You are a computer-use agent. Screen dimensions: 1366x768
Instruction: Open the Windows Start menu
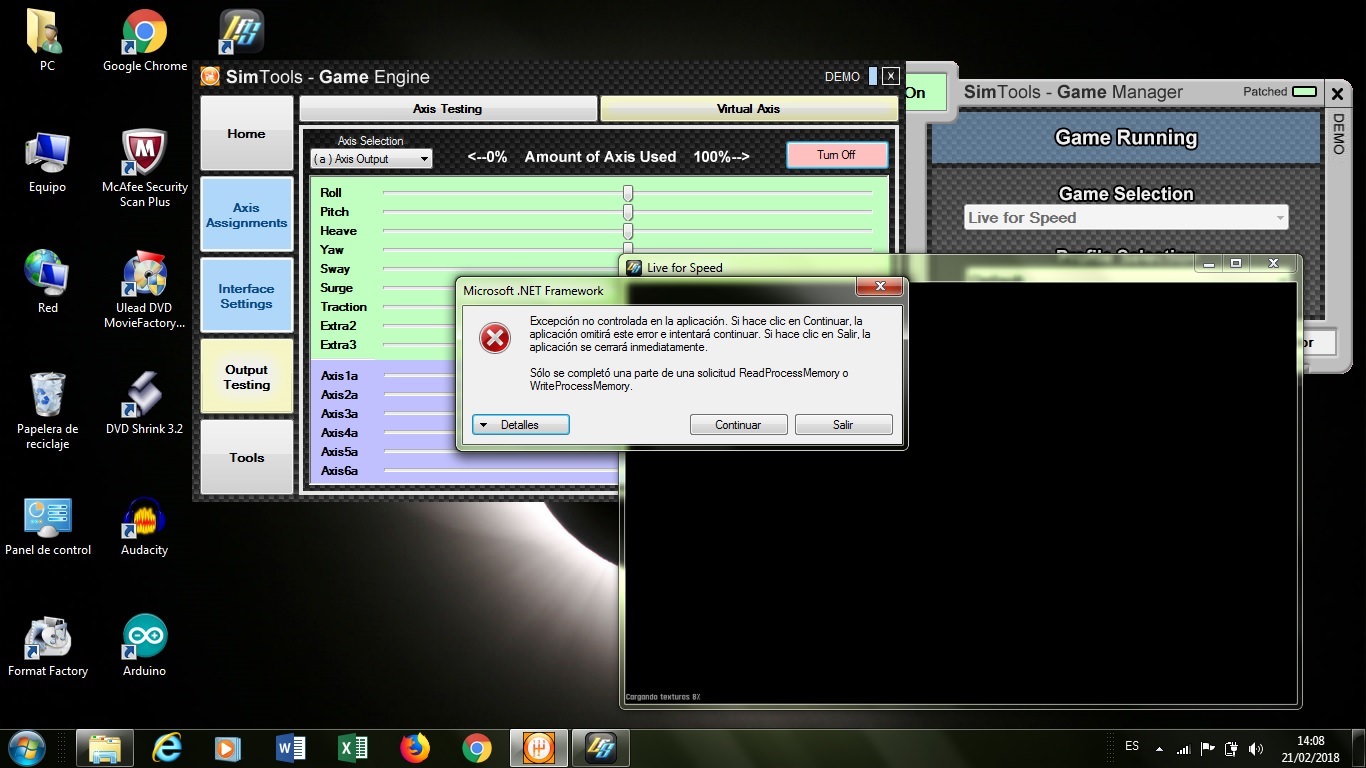(27, 748)
